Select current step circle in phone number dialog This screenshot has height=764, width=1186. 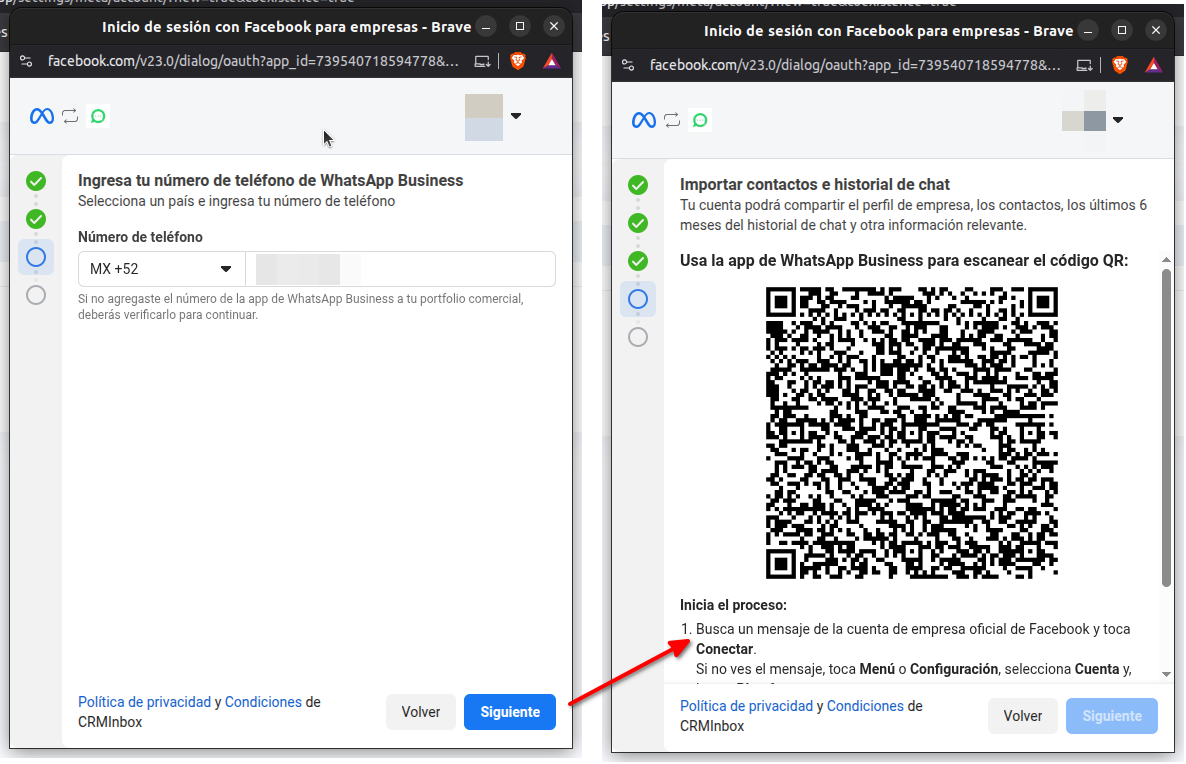pyautogui.click(x=36, y=257)
